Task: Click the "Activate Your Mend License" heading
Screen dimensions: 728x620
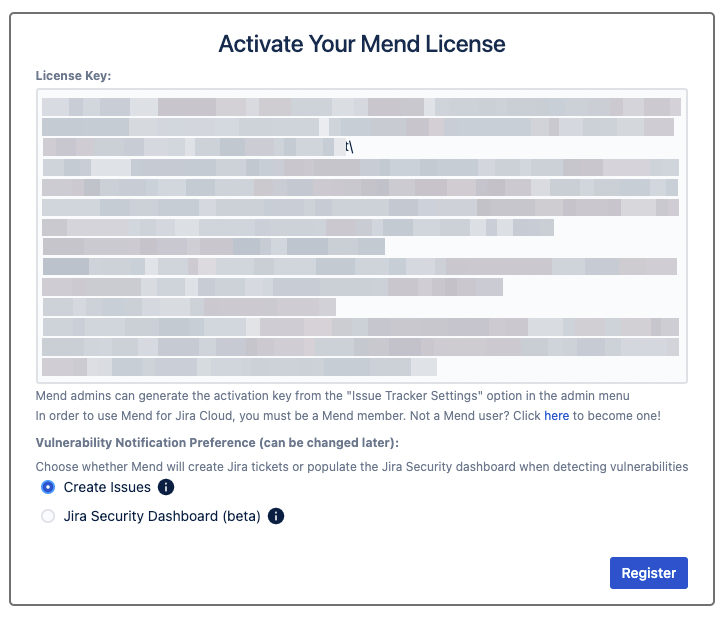Action: point(362,44)
